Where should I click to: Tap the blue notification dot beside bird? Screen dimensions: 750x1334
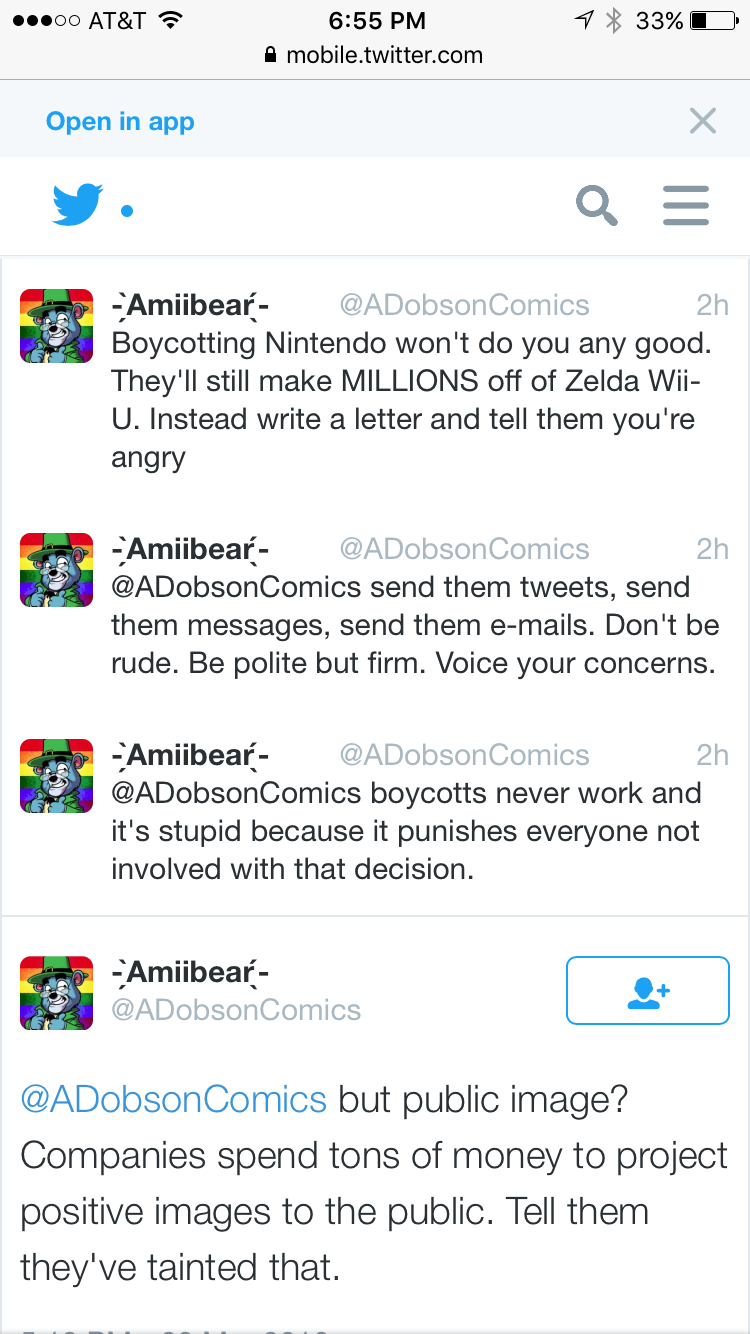(127, 211)
